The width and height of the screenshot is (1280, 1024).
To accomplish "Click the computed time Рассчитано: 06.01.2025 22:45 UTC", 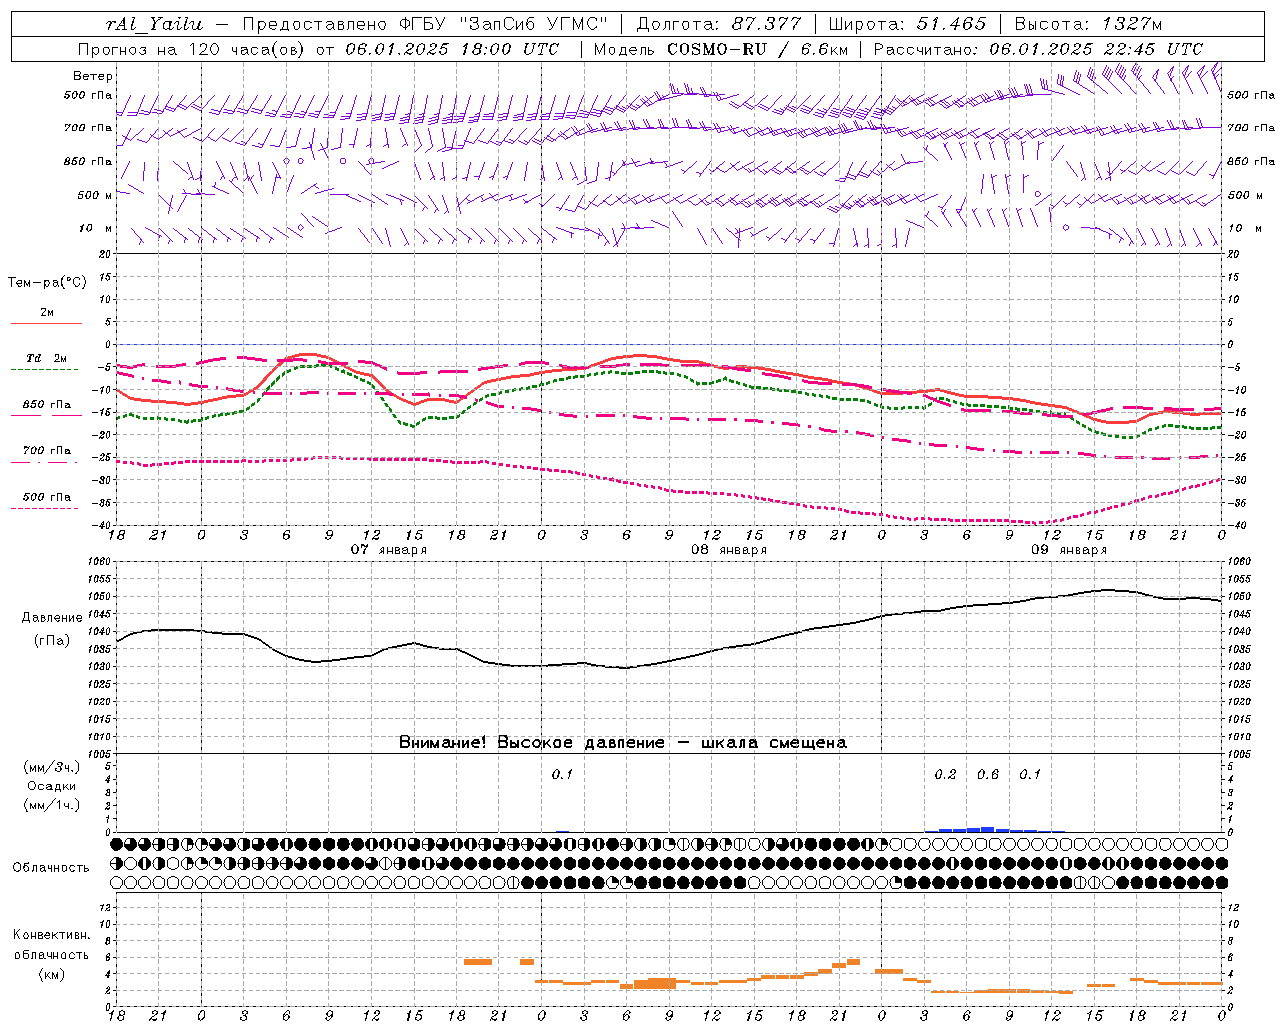I will click(x=1038, y=49).
